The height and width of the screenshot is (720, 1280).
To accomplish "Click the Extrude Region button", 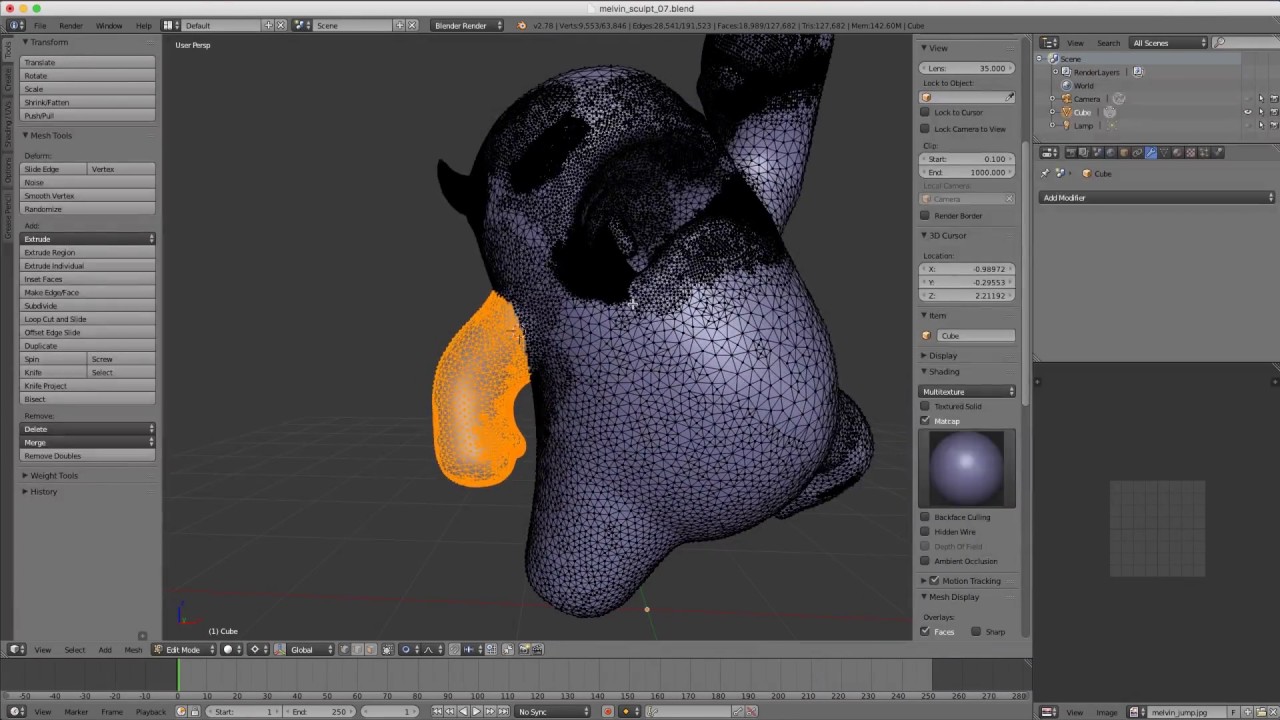I will point(89,252).
